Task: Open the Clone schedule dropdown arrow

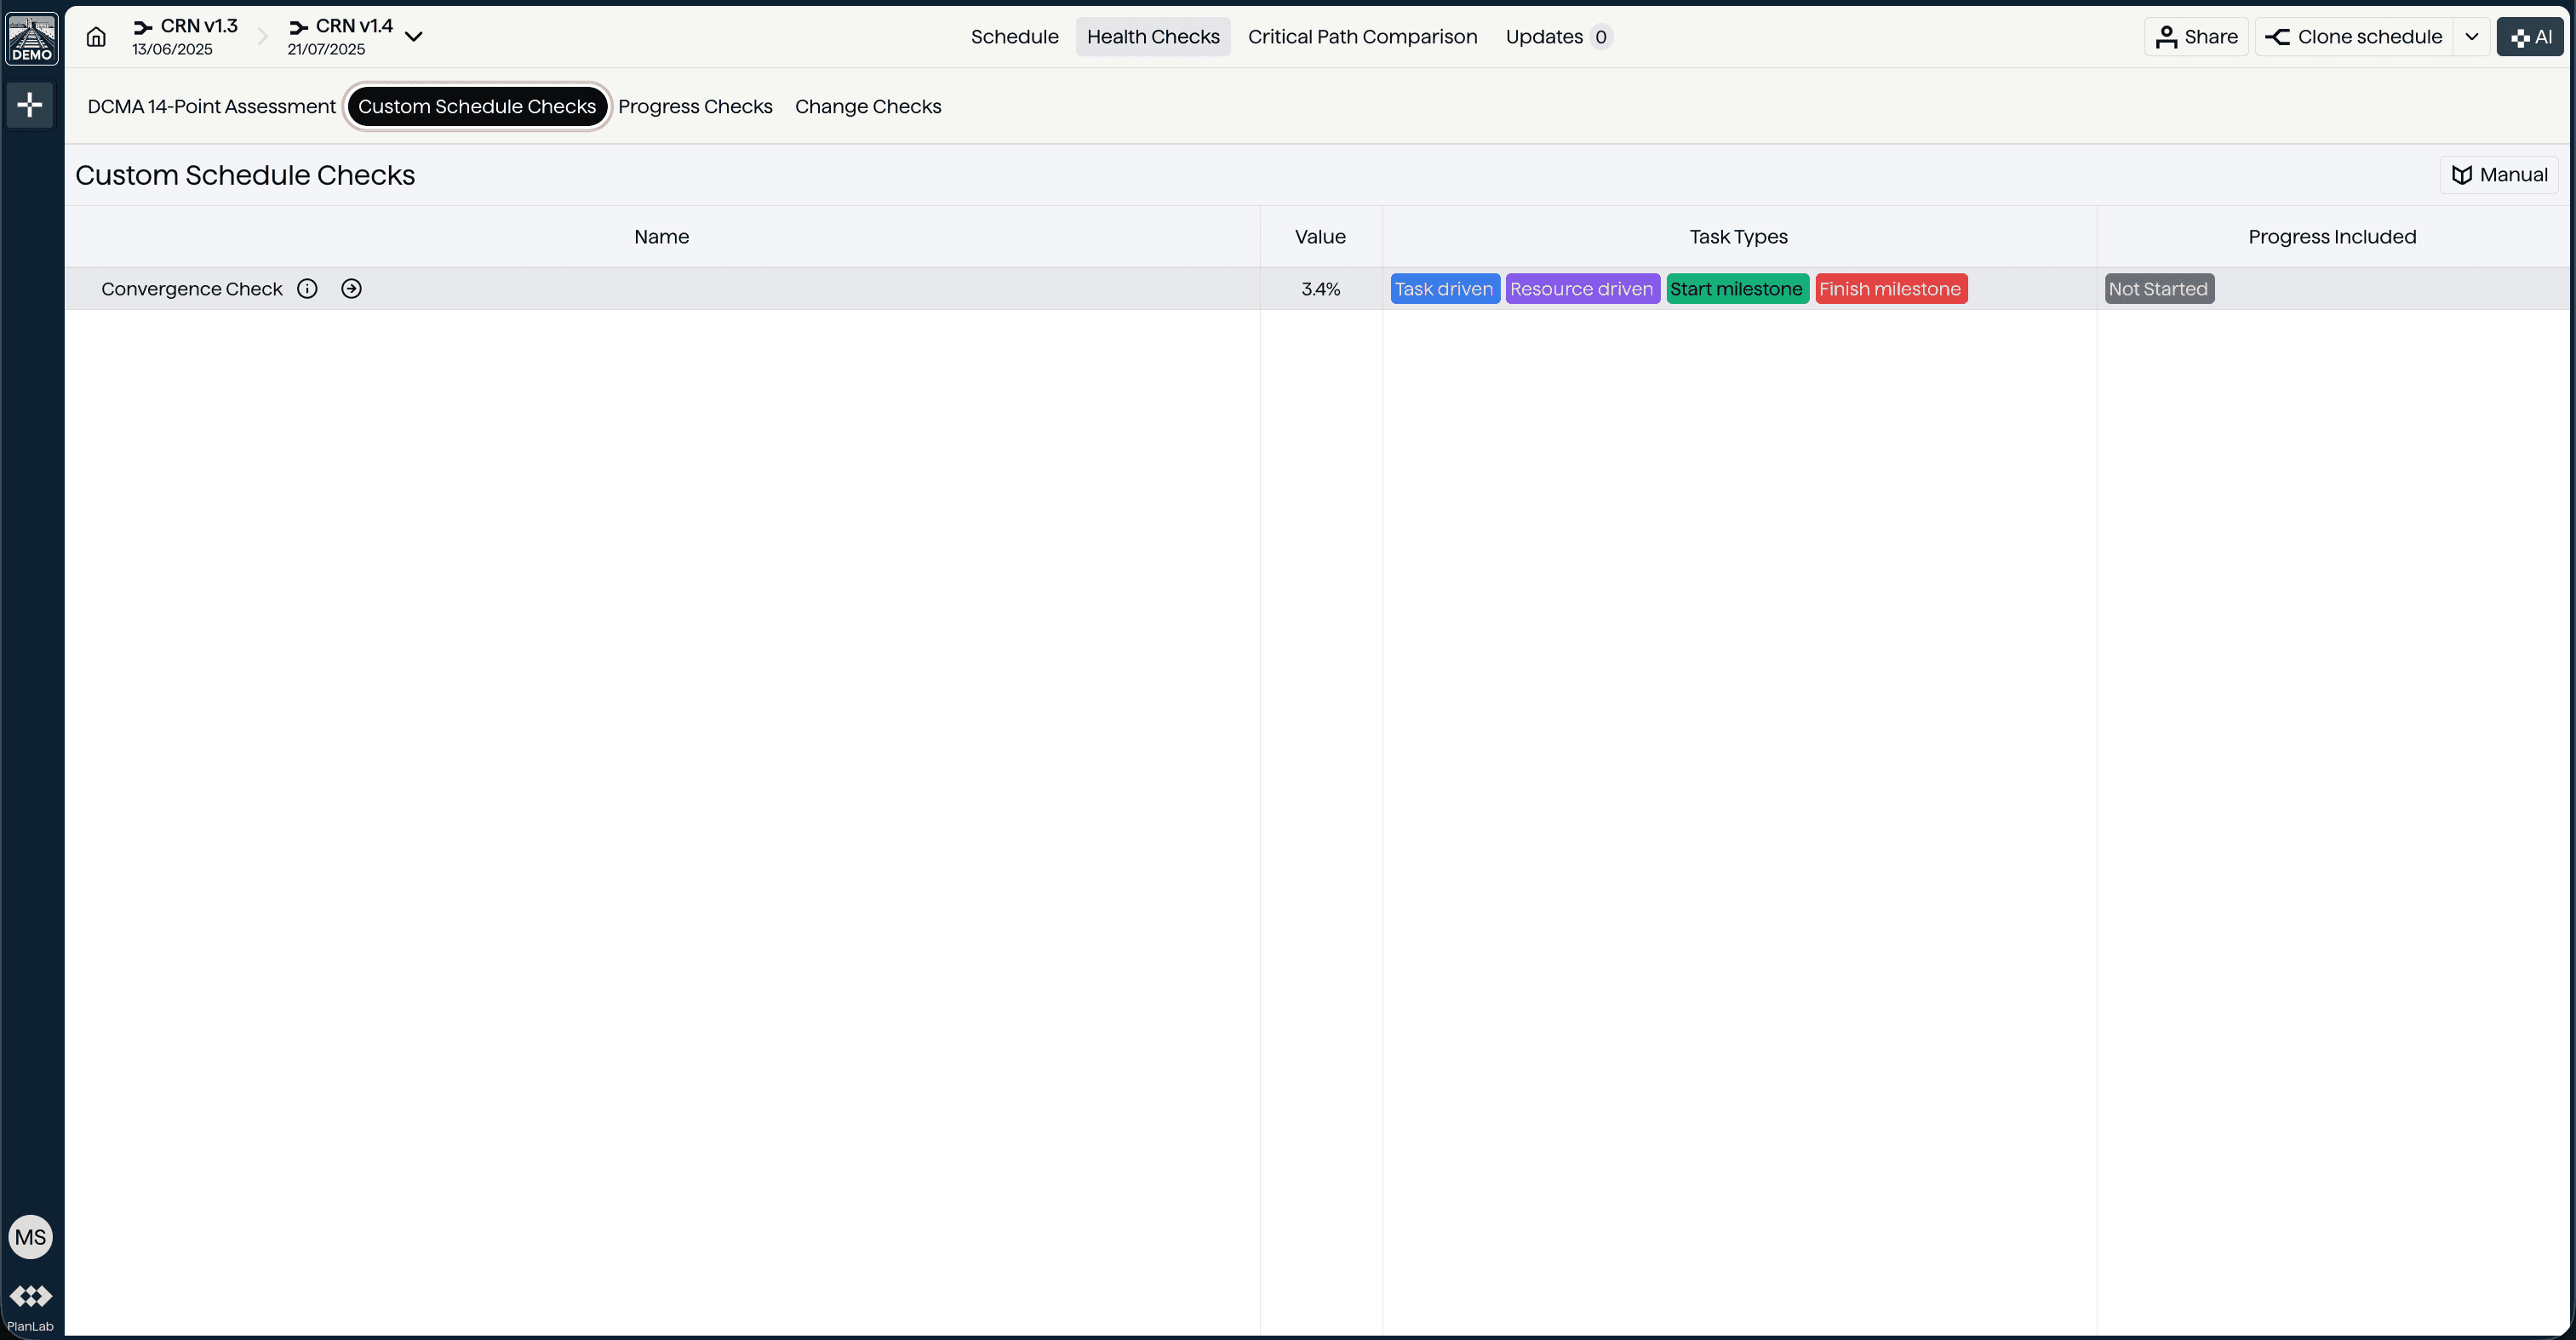Action: (x=2472, y=36)
